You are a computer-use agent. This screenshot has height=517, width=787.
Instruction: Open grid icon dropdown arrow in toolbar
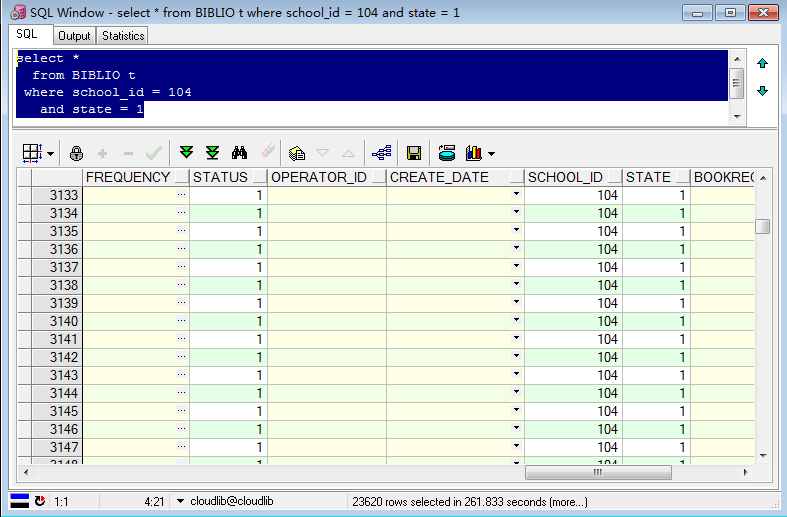(x=49, y=154)
